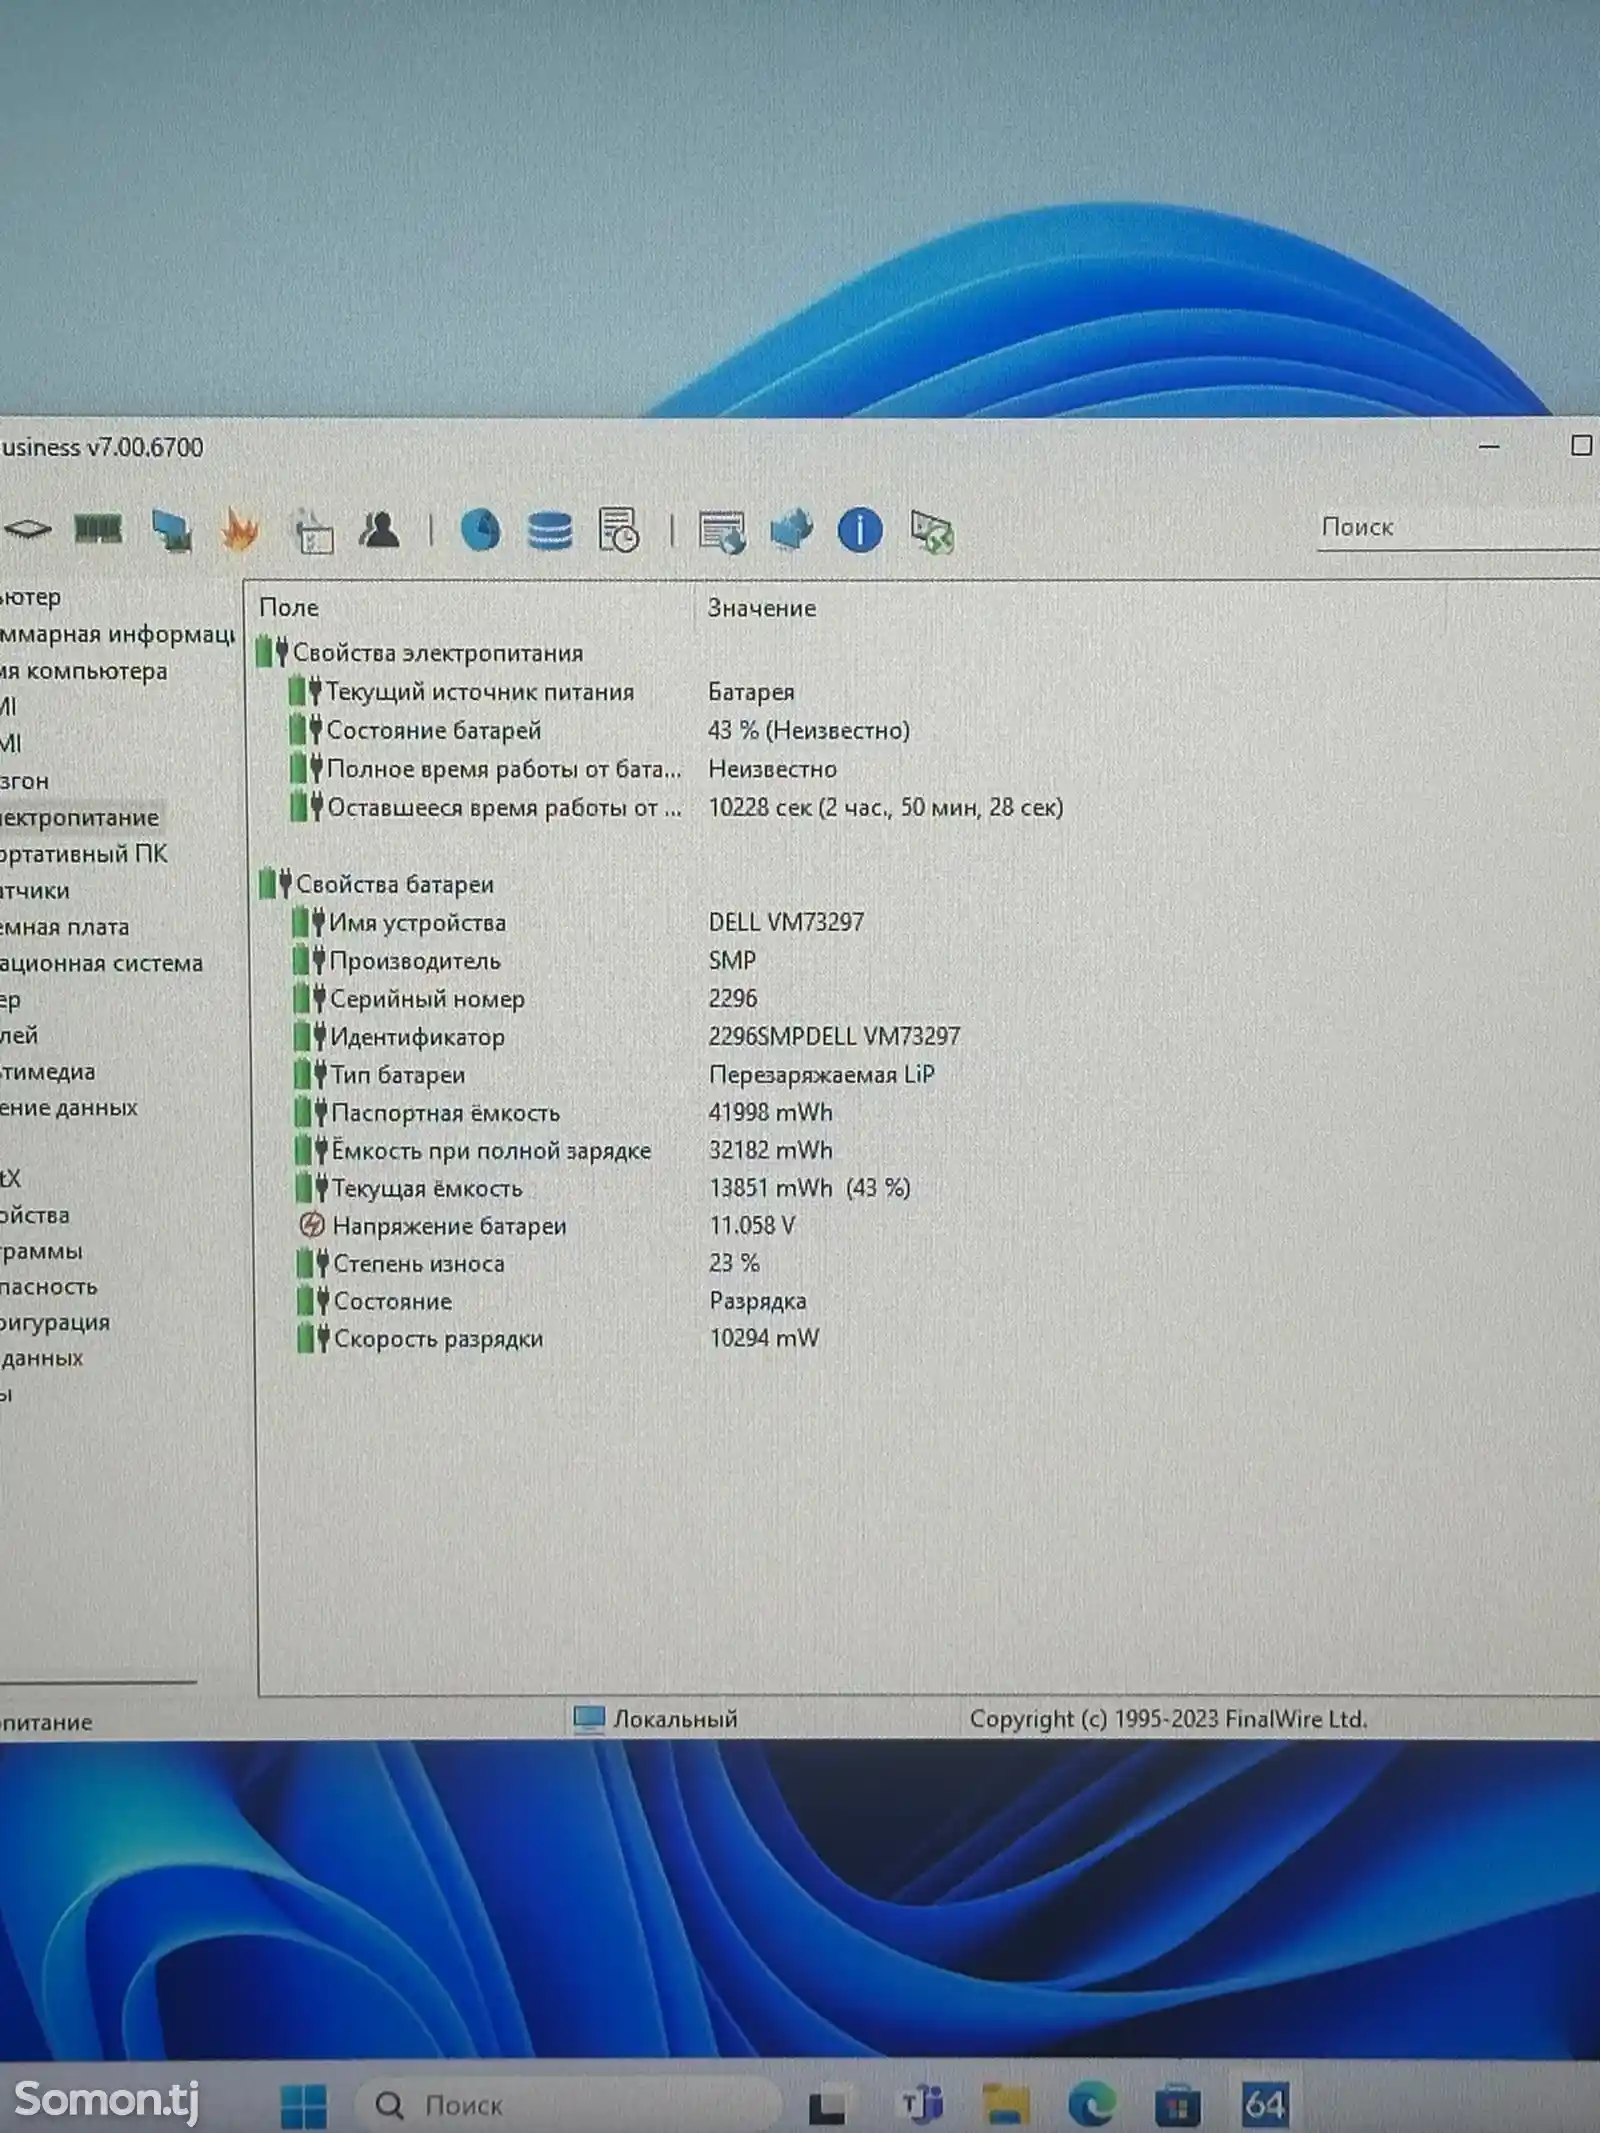Select the Состояние Разрядка row
The width and height of the screenshot is (1600, 2133).
553,1301
